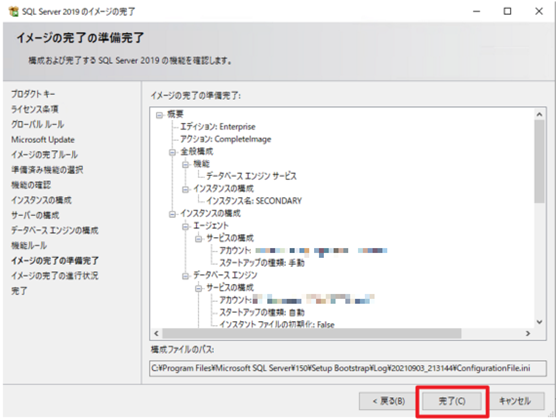The height and width of the screenshot is (419, 556).
Task: Click the 構成ファイルのパス text field
Action: coord(348,368)
